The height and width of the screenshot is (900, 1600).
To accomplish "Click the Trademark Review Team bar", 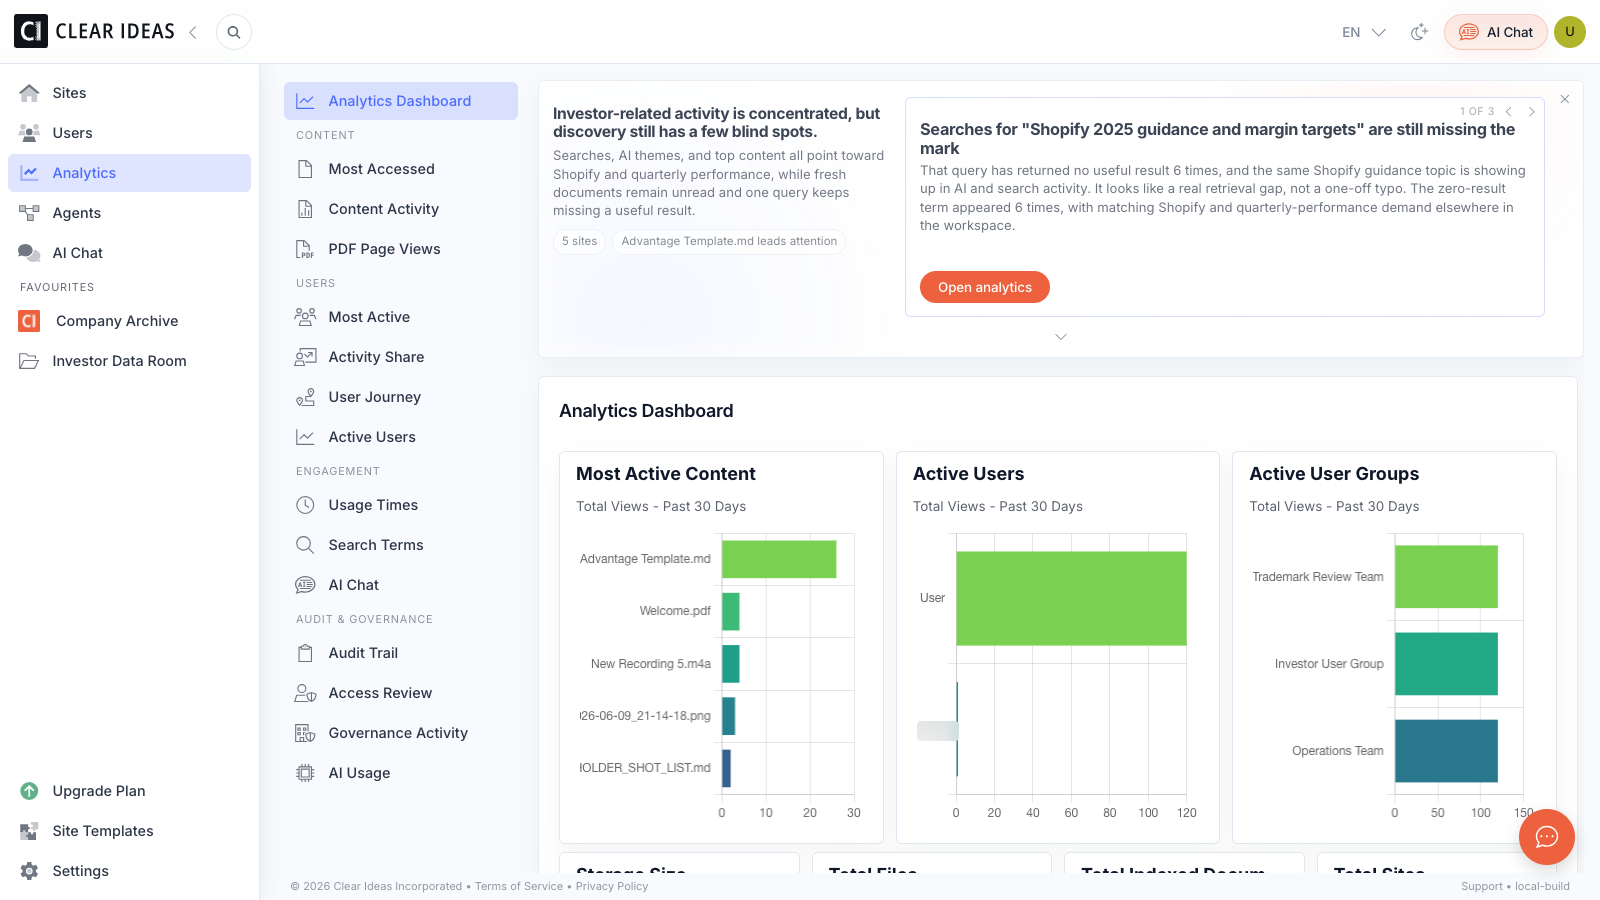I will [x=1446, y=576].
